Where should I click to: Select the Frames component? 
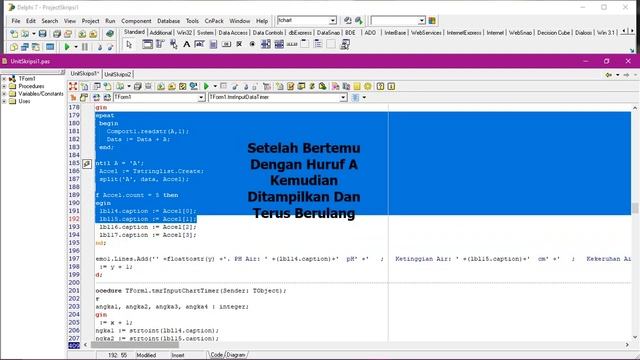[147, 44]
